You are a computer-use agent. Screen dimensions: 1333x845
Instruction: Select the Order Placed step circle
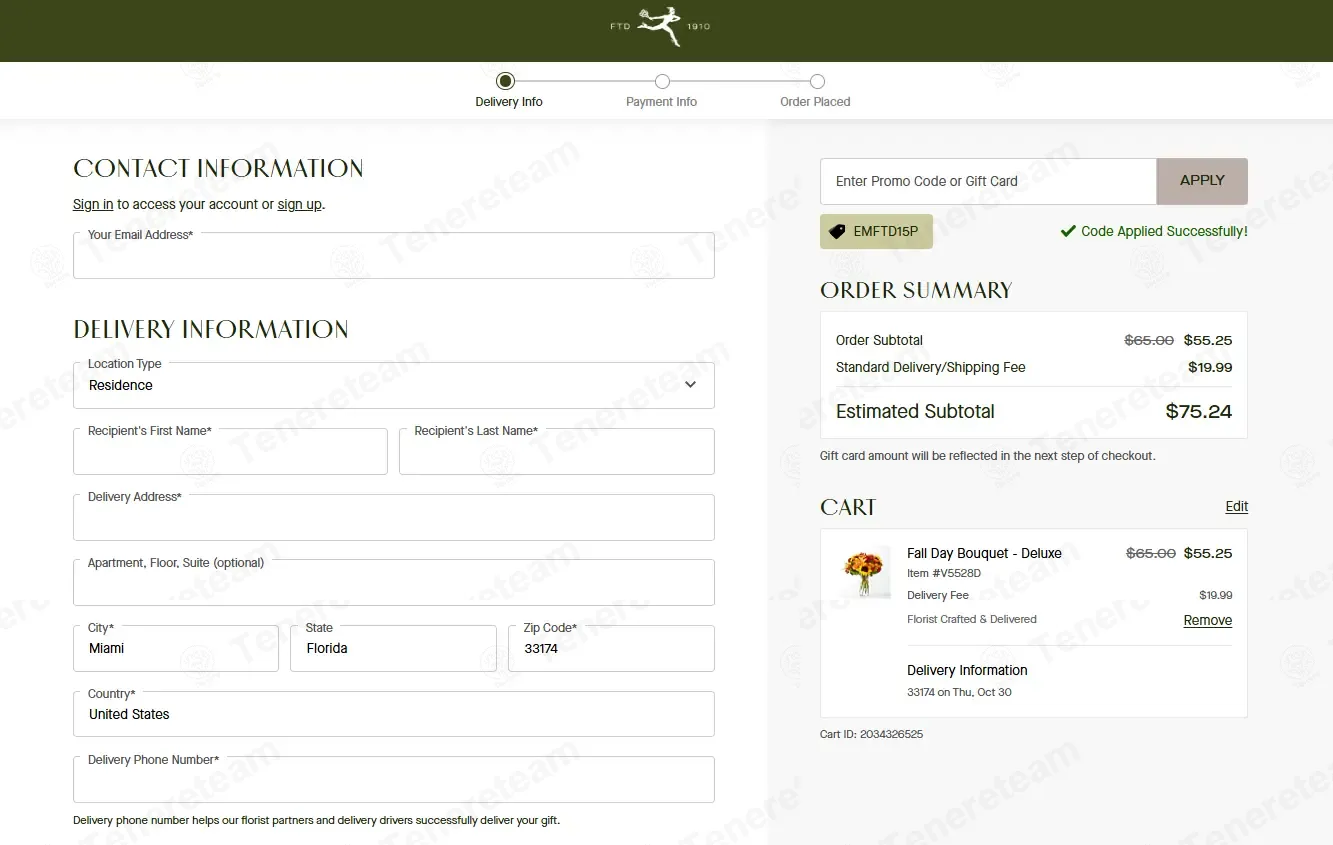click(817, 82)
